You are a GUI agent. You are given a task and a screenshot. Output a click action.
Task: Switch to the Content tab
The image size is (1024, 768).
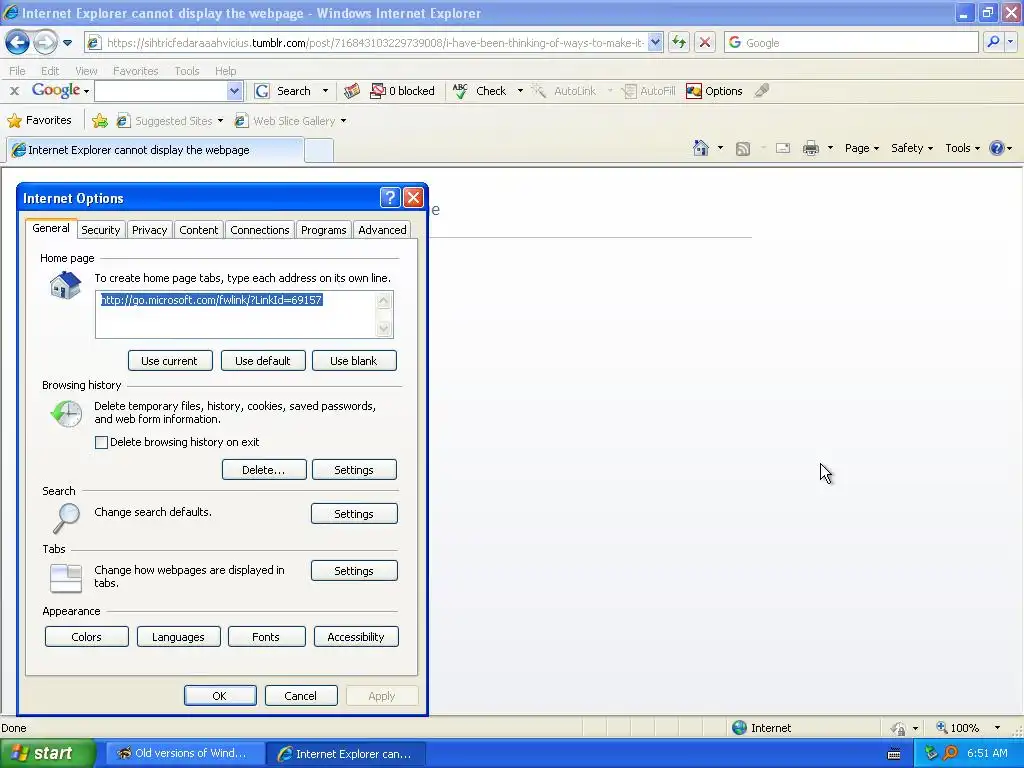[199, 230]
